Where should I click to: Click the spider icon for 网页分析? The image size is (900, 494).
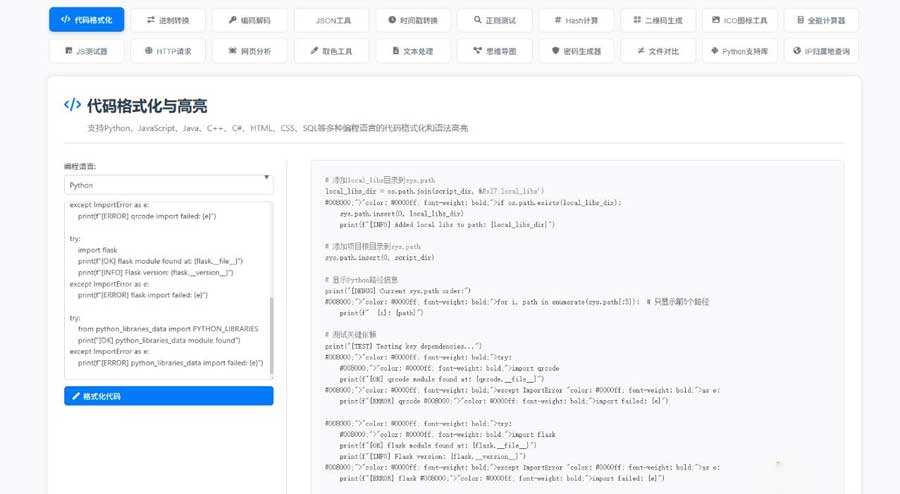coord(232,51)
